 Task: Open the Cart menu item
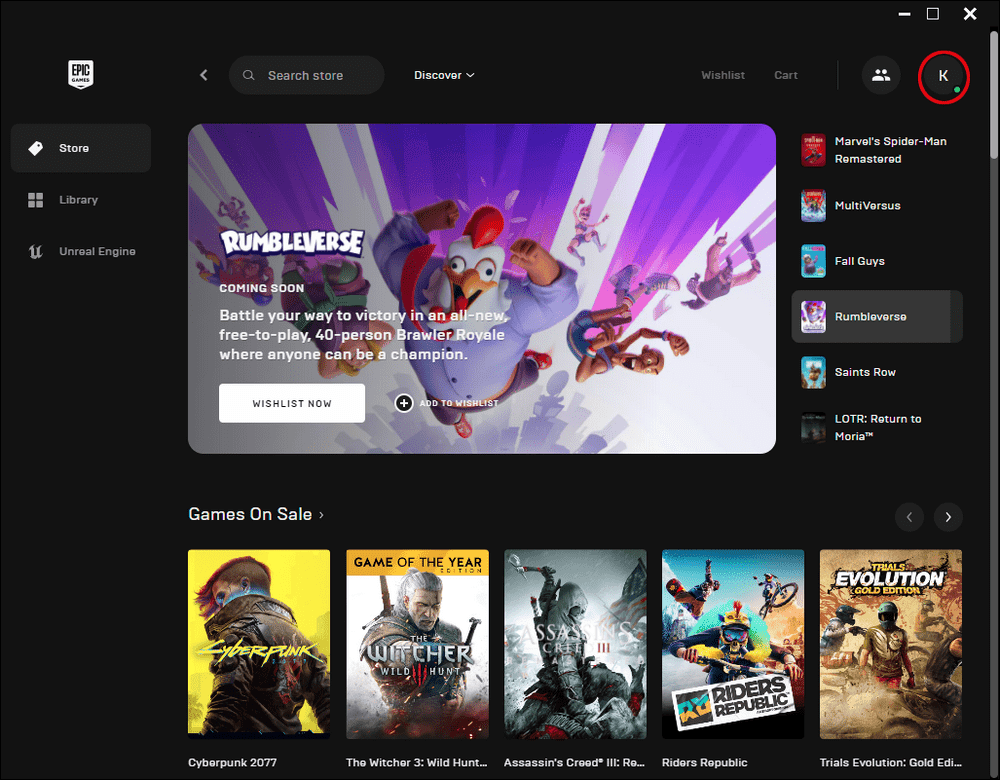(x=786, y=75)
